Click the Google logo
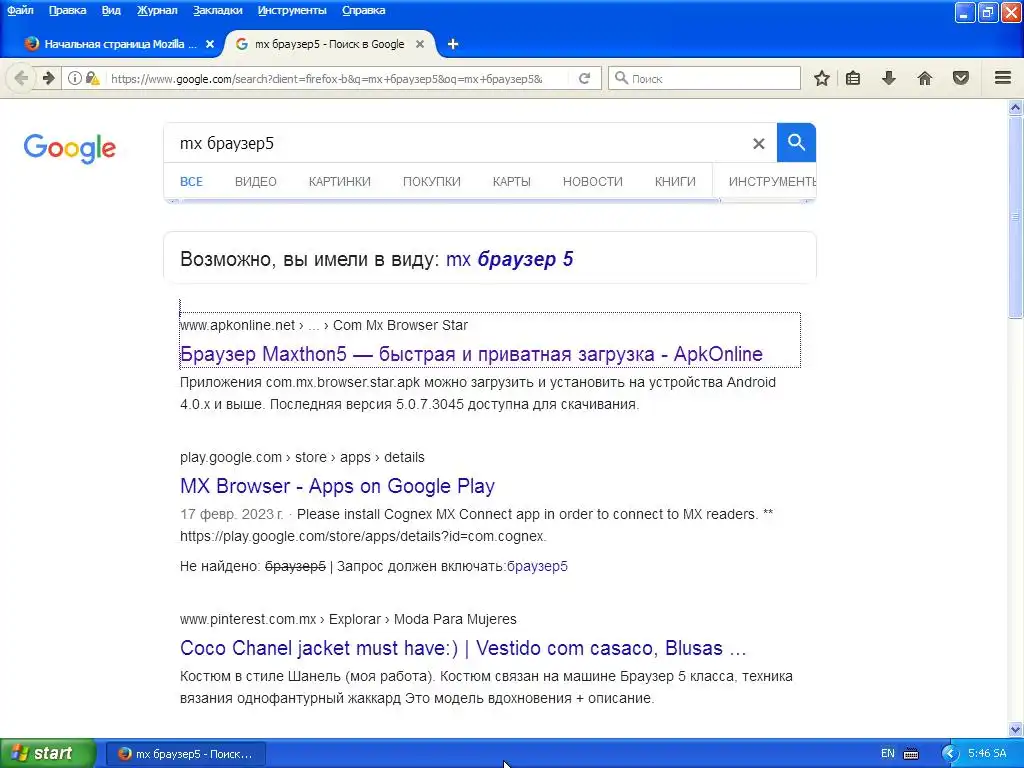Image resolution: width=1024 pixels, height=768 pixels. pos(70,148)
